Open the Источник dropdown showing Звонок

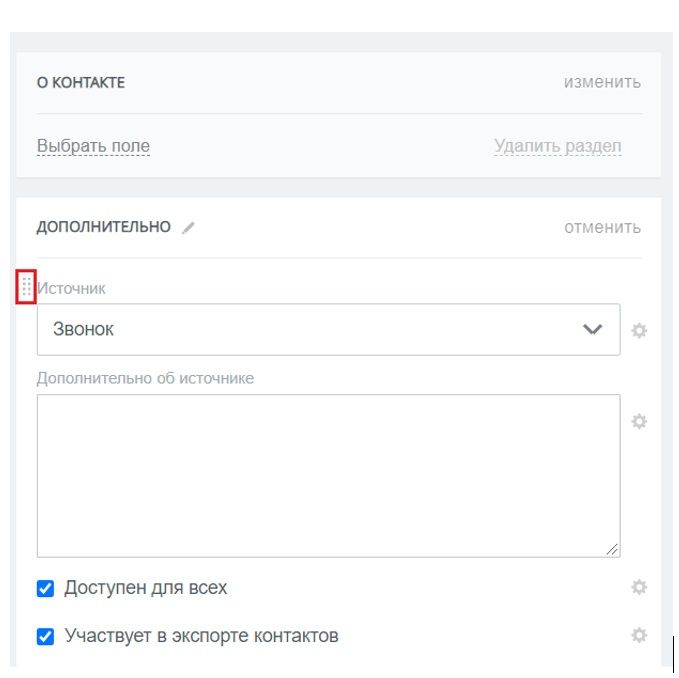[310, 329]
